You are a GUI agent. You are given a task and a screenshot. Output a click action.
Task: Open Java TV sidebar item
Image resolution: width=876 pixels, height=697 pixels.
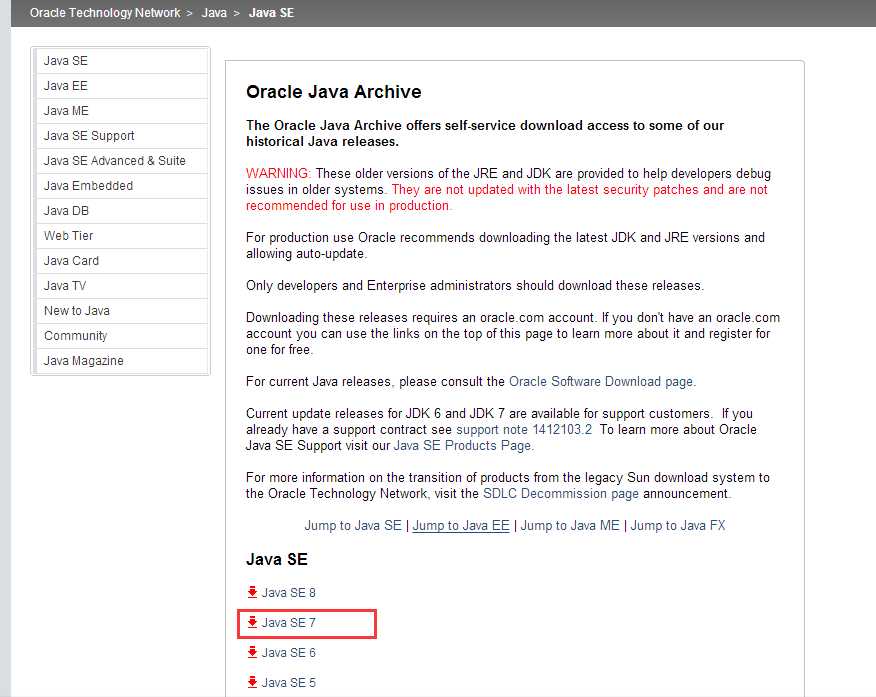point(122,286)
